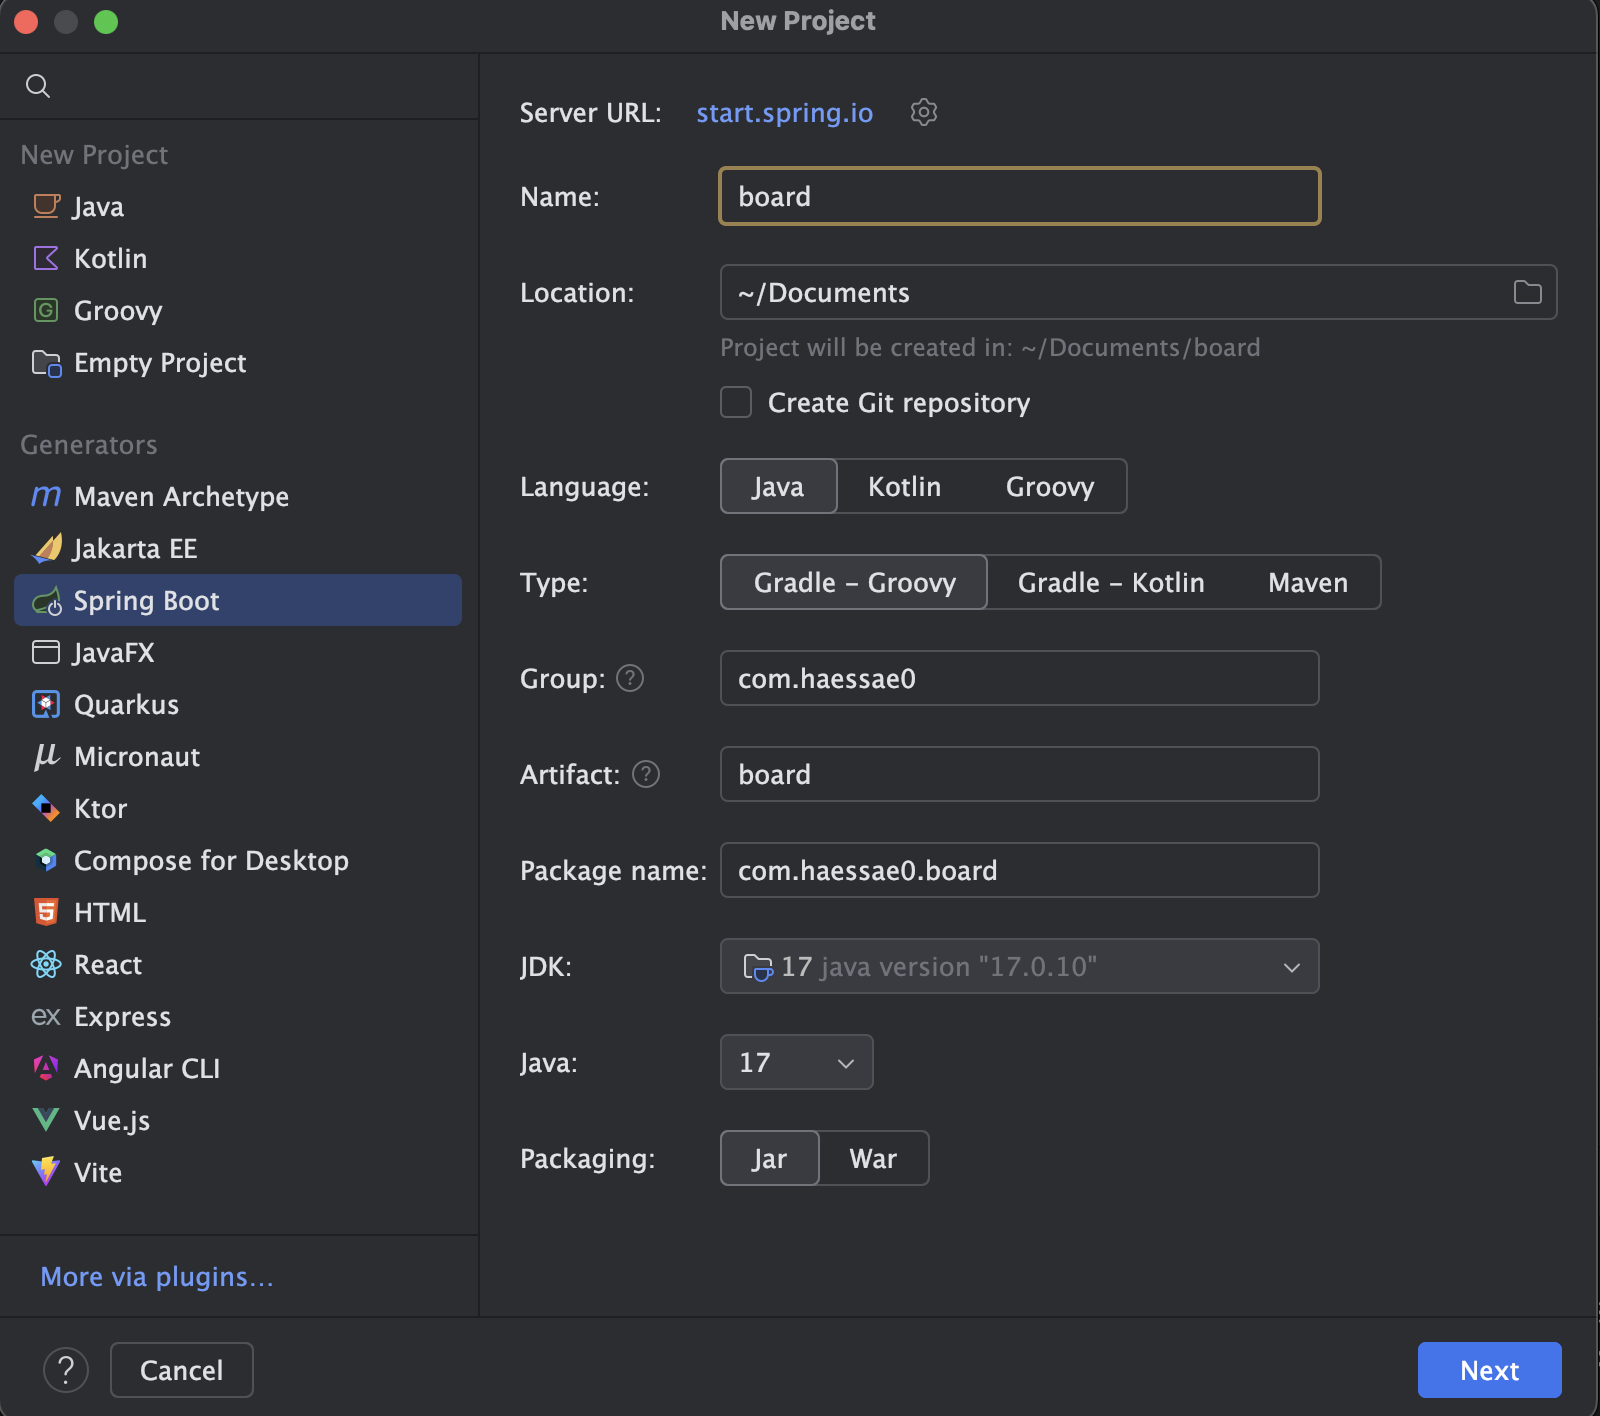
Task: Select Jar packaging
Action: click(x=769, y=1158)
